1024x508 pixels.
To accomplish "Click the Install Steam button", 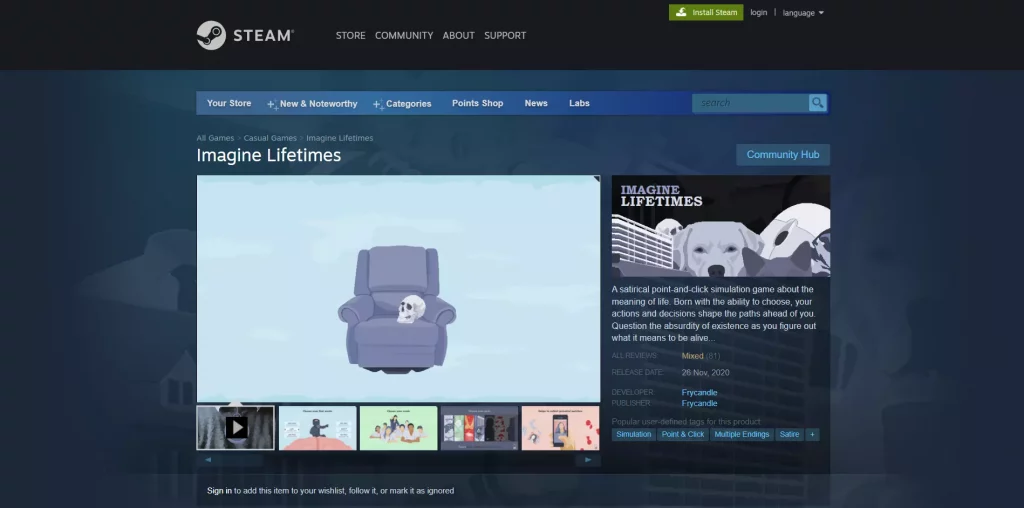I will [706, 12].
